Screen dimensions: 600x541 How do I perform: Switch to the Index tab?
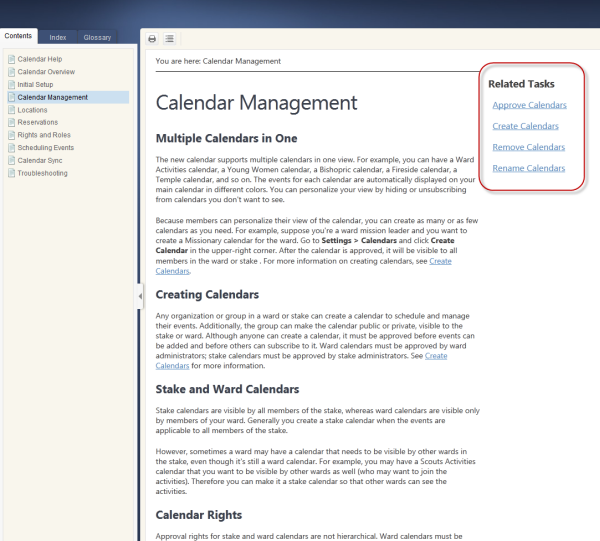58,37
